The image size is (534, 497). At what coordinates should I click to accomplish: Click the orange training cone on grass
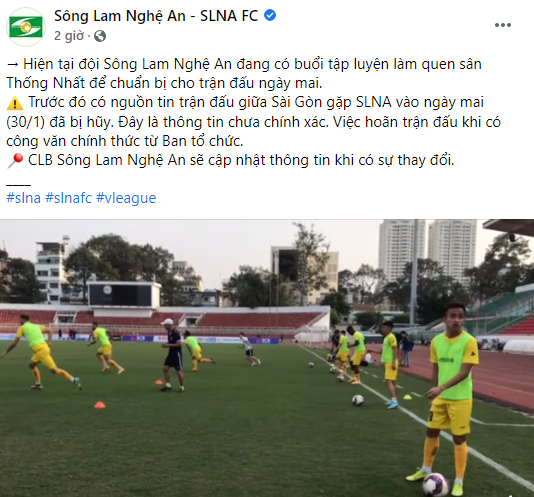pyautogui.click(x=99, y=405)
